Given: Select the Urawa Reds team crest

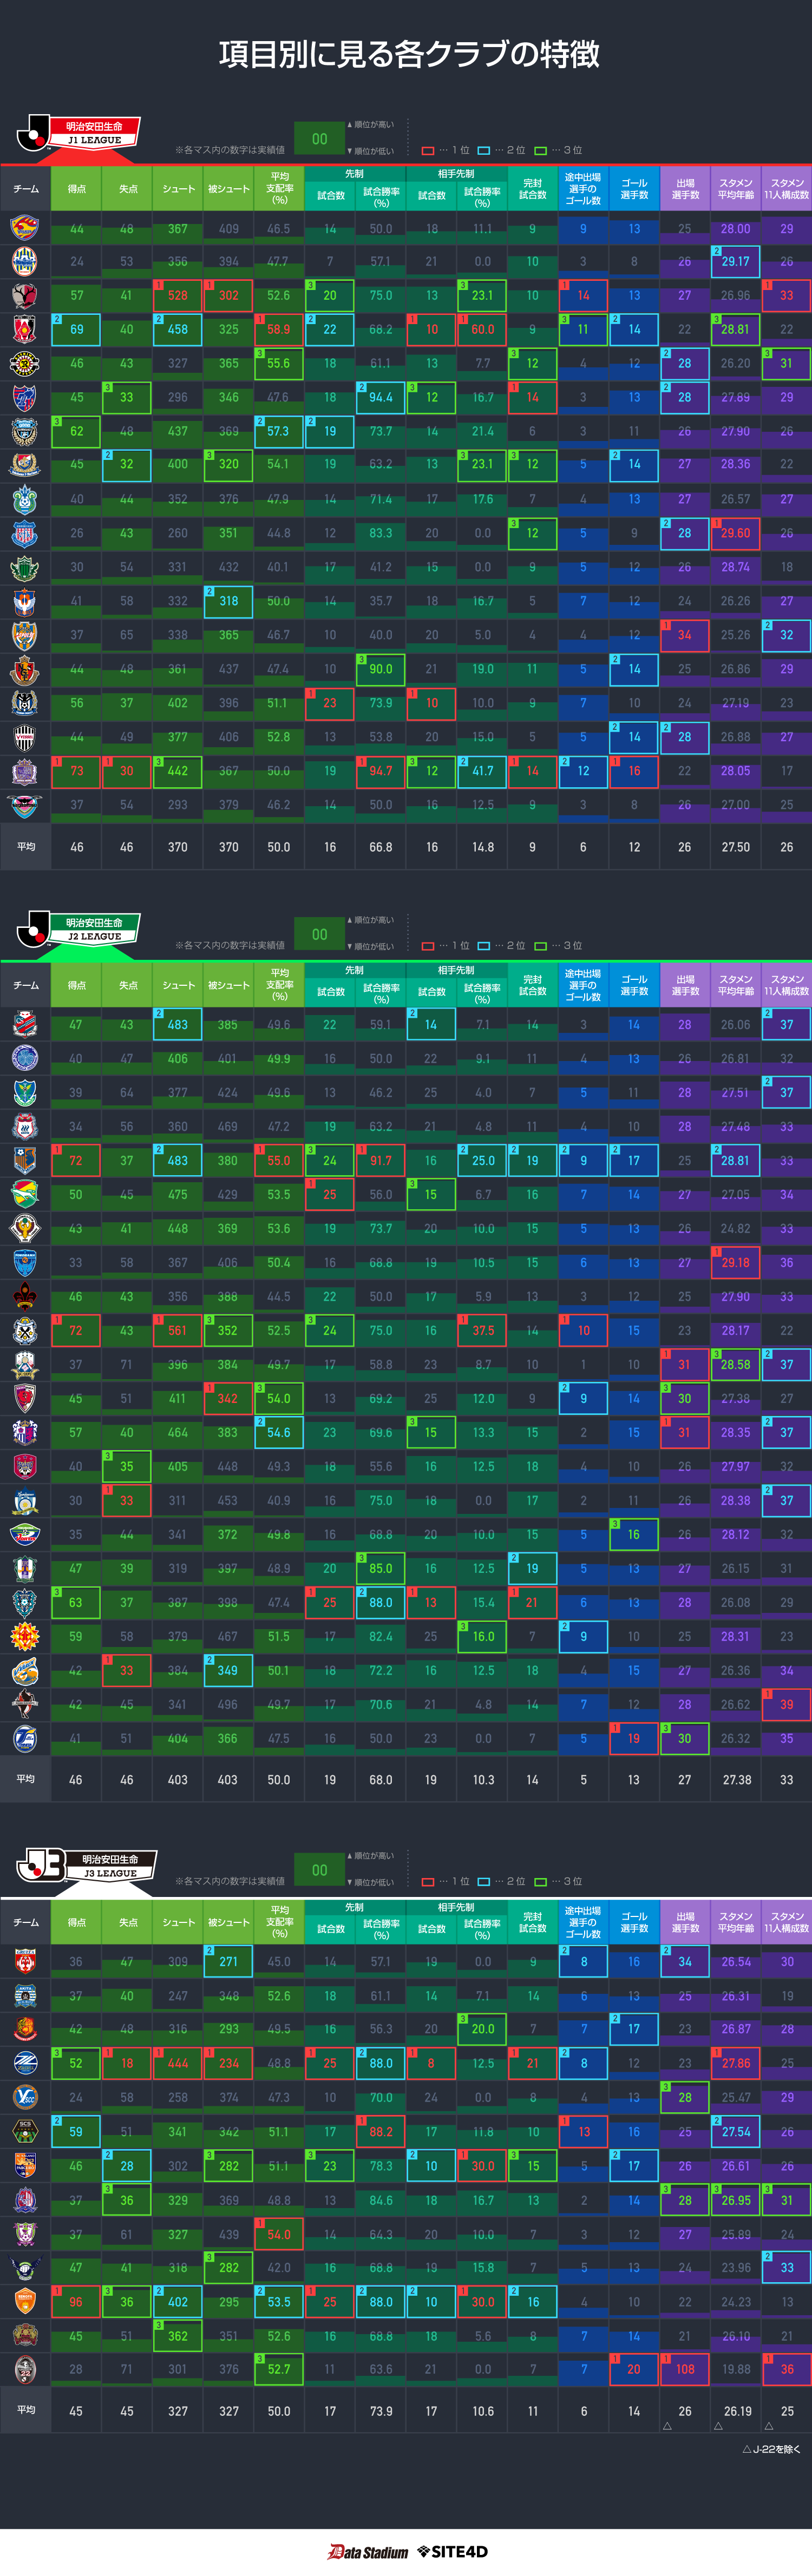Looking at the screenshot, I should click(25, 329).
